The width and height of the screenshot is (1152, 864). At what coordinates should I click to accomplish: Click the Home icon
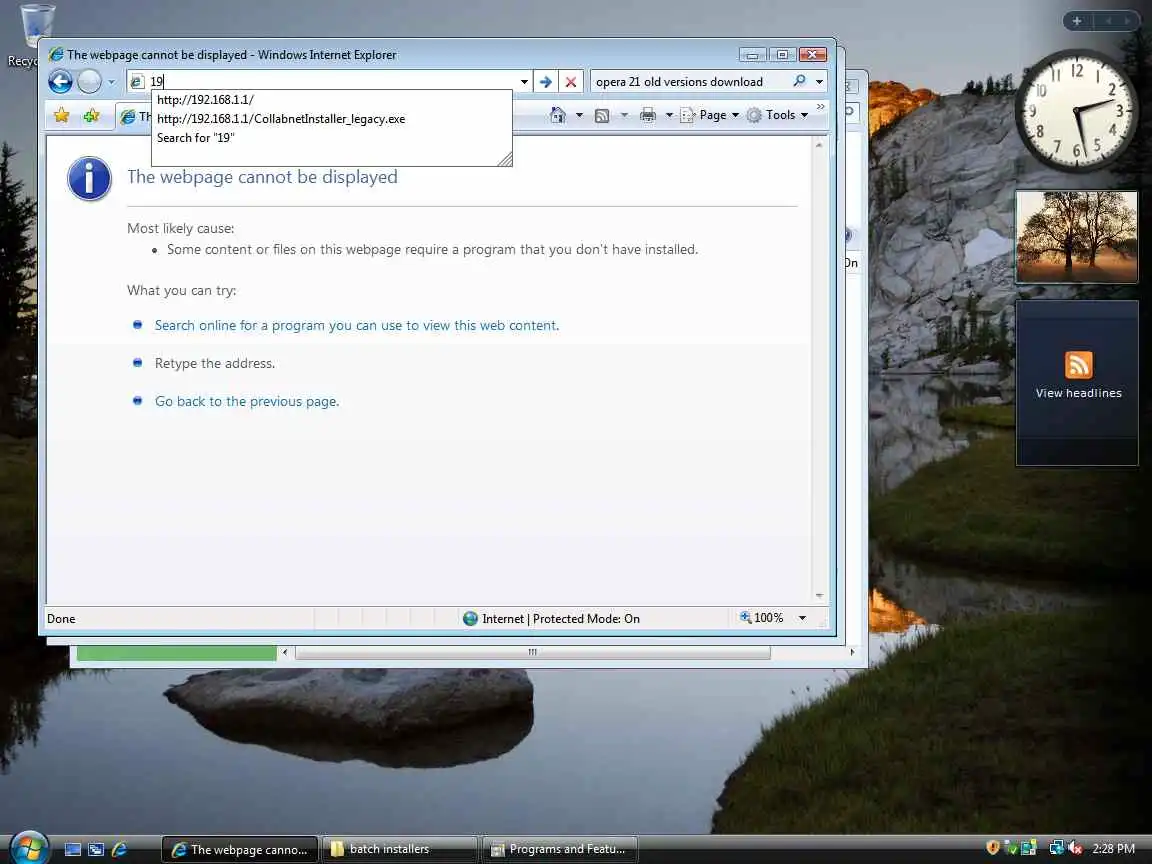pyautogui.click(x=558, y=115)
